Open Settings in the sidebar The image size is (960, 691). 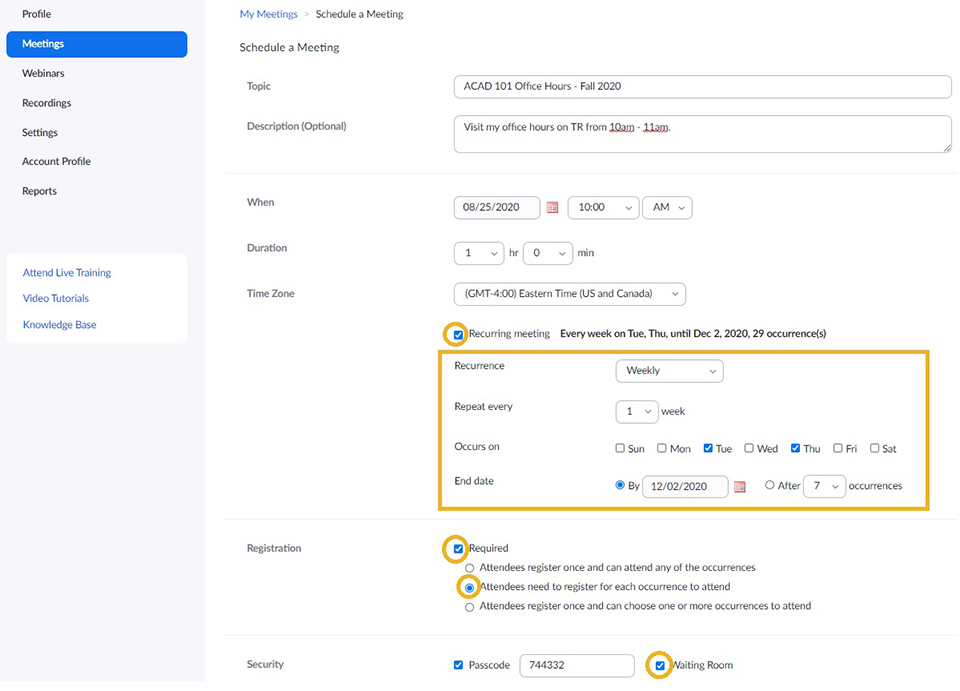point(40,132)
